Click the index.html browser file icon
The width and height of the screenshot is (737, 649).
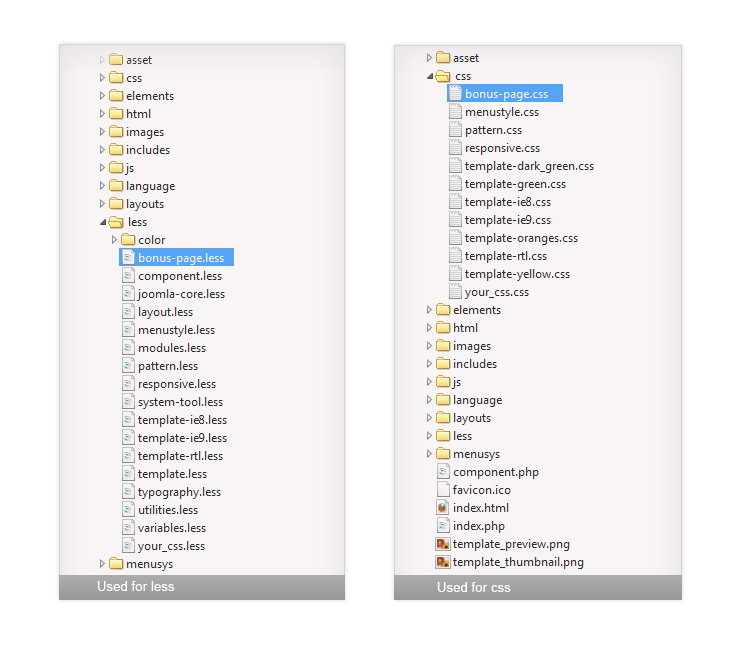tap(443, 508)
